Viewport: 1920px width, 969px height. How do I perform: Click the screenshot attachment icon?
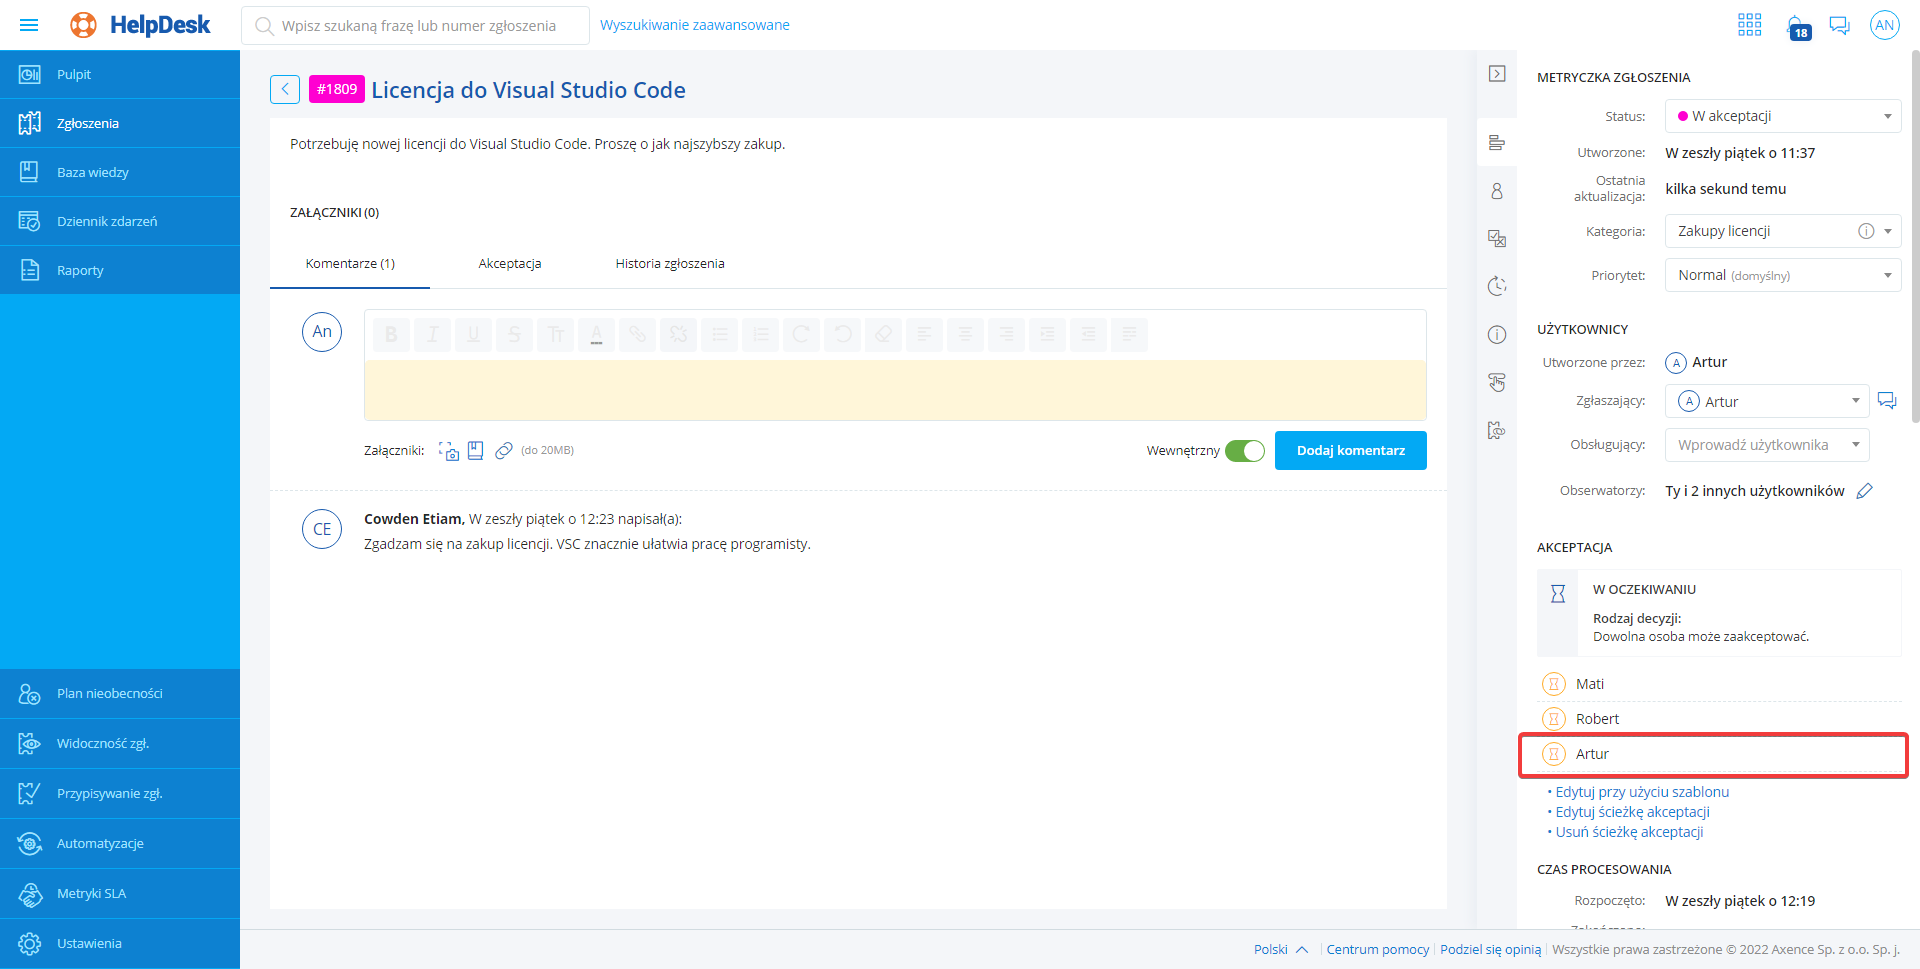449,451
